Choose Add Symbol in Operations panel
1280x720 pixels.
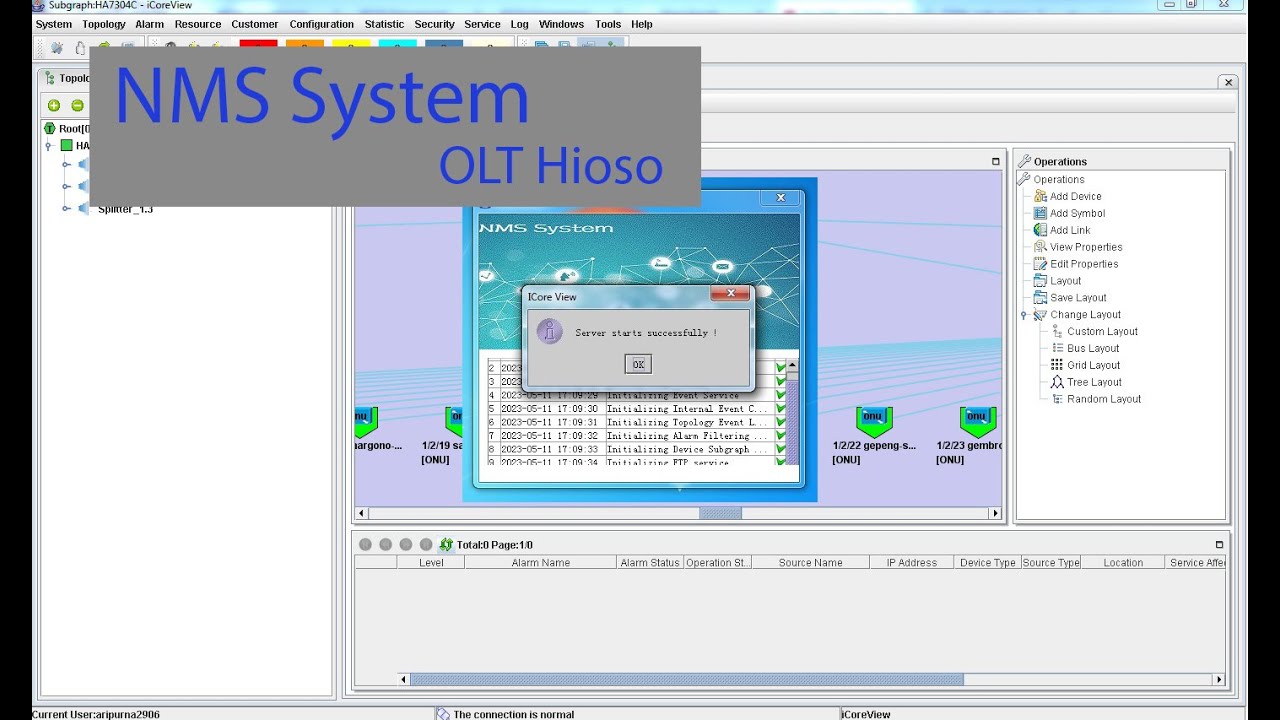(1077, 213)
